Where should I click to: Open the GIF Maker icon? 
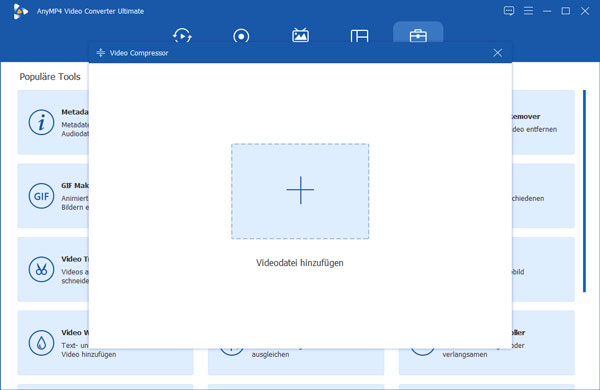coord(41,196)
